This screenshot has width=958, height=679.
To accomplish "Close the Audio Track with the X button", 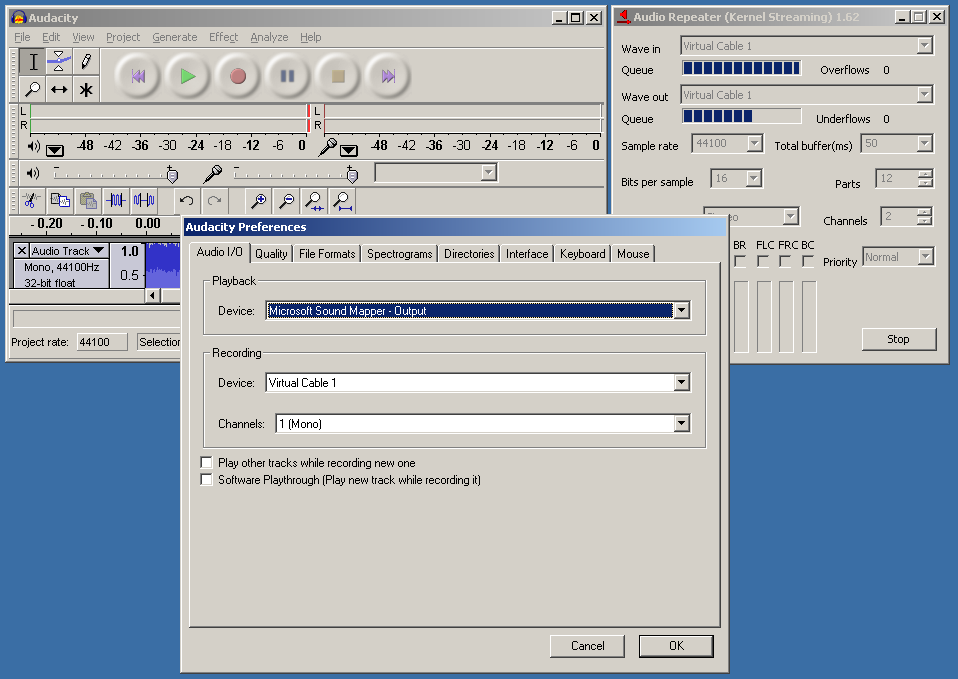I will click(21, 251).
